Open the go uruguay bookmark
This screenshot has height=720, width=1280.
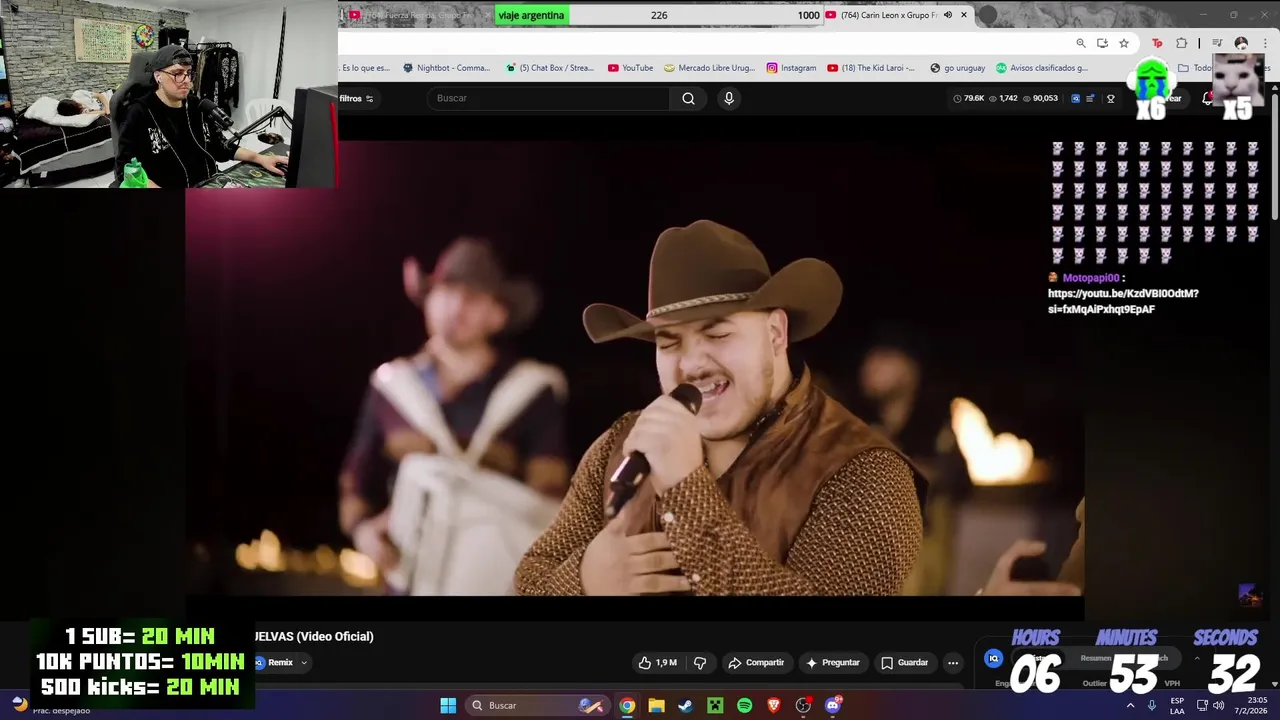957,68
